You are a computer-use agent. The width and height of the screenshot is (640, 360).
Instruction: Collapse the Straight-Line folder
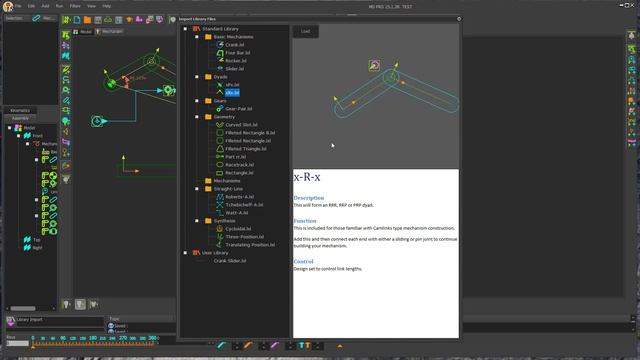click(x=197, y=189)
